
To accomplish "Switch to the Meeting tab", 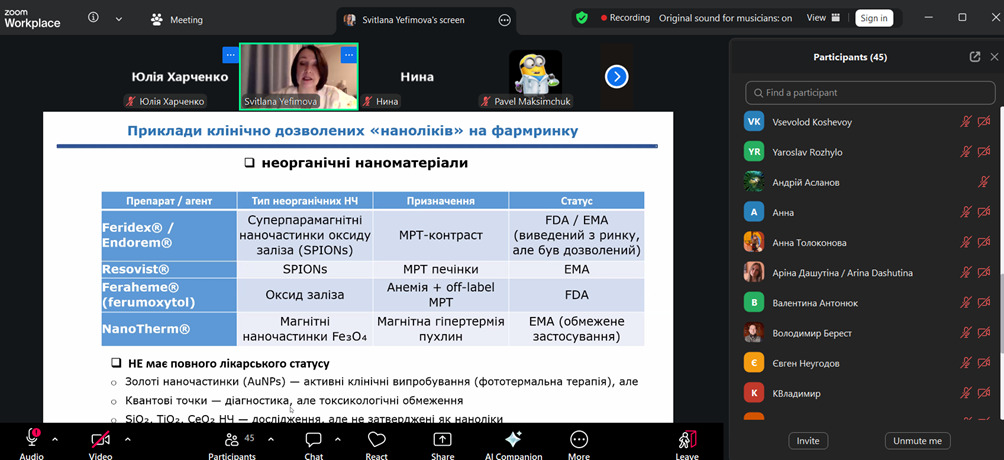I will [x=177, y=19].
